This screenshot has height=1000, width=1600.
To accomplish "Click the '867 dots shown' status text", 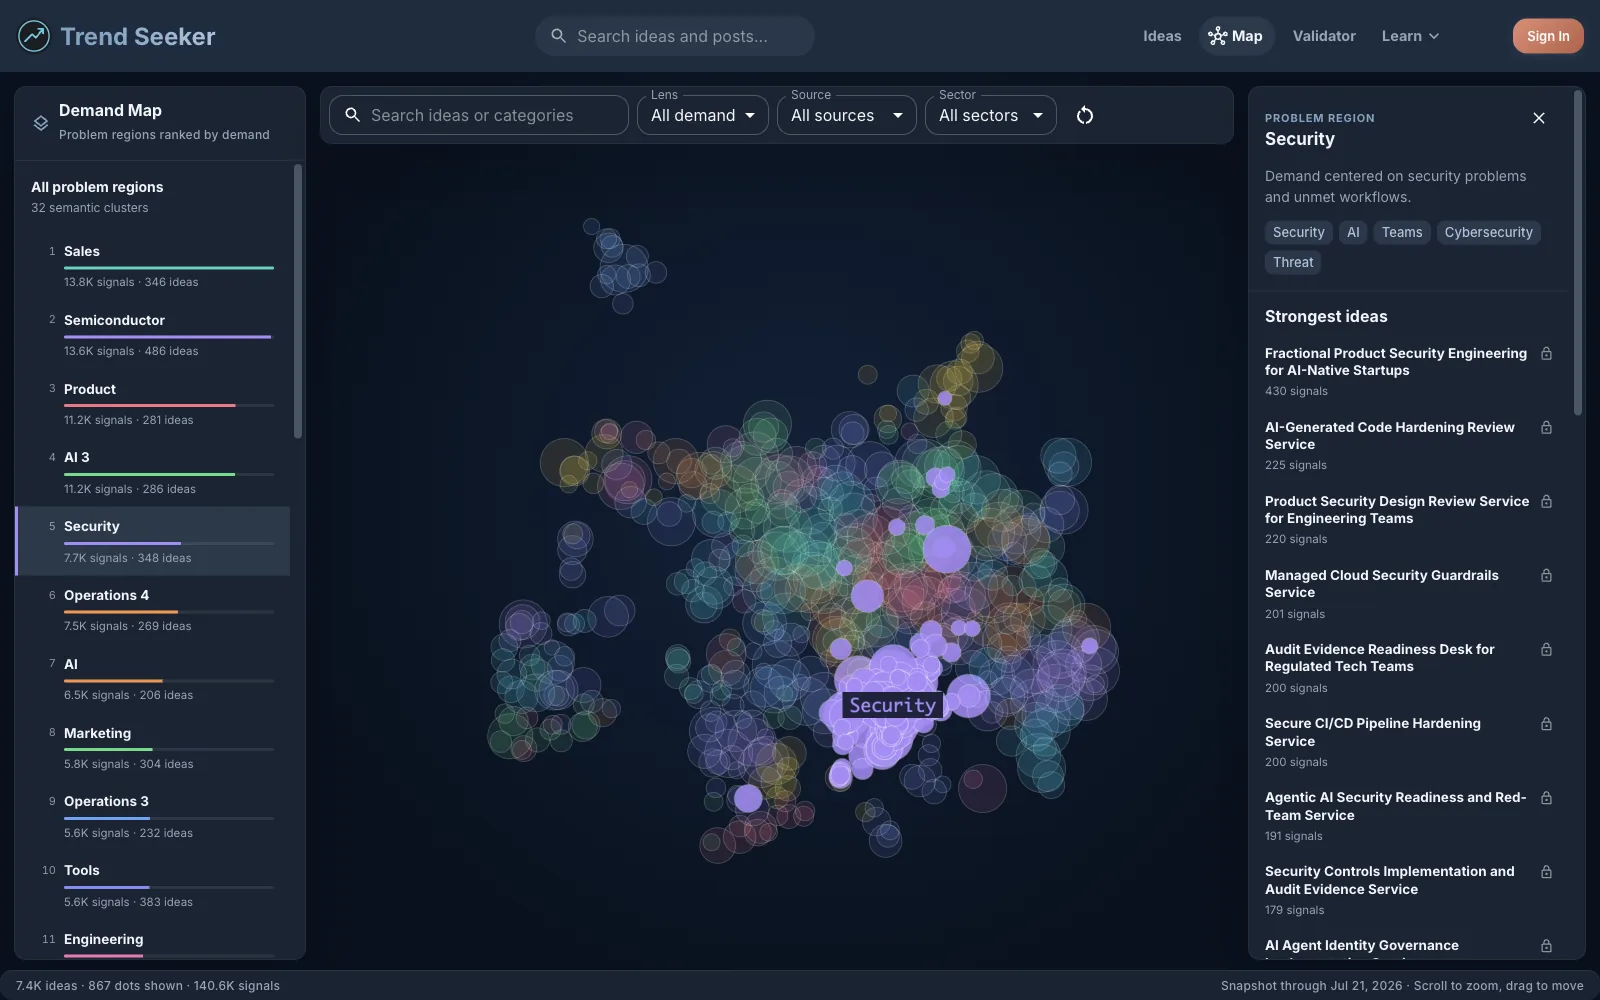I will (135, 986).
